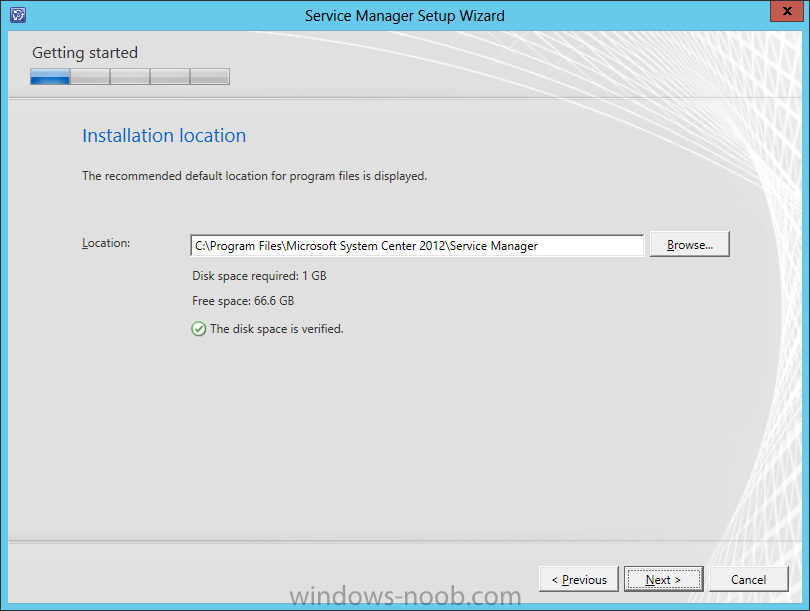Image resolution: width=810 pixels, height=611 pixels.
Task: Cancel the setup wizard
Action: (749, 579)
